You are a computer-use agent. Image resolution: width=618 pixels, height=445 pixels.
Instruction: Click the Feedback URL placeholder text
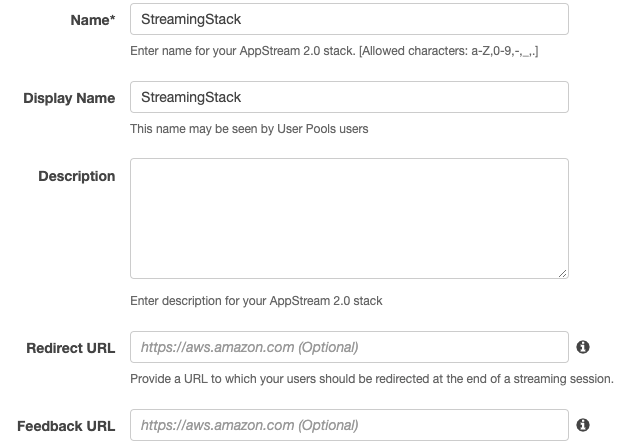click(x=249, y=425)
